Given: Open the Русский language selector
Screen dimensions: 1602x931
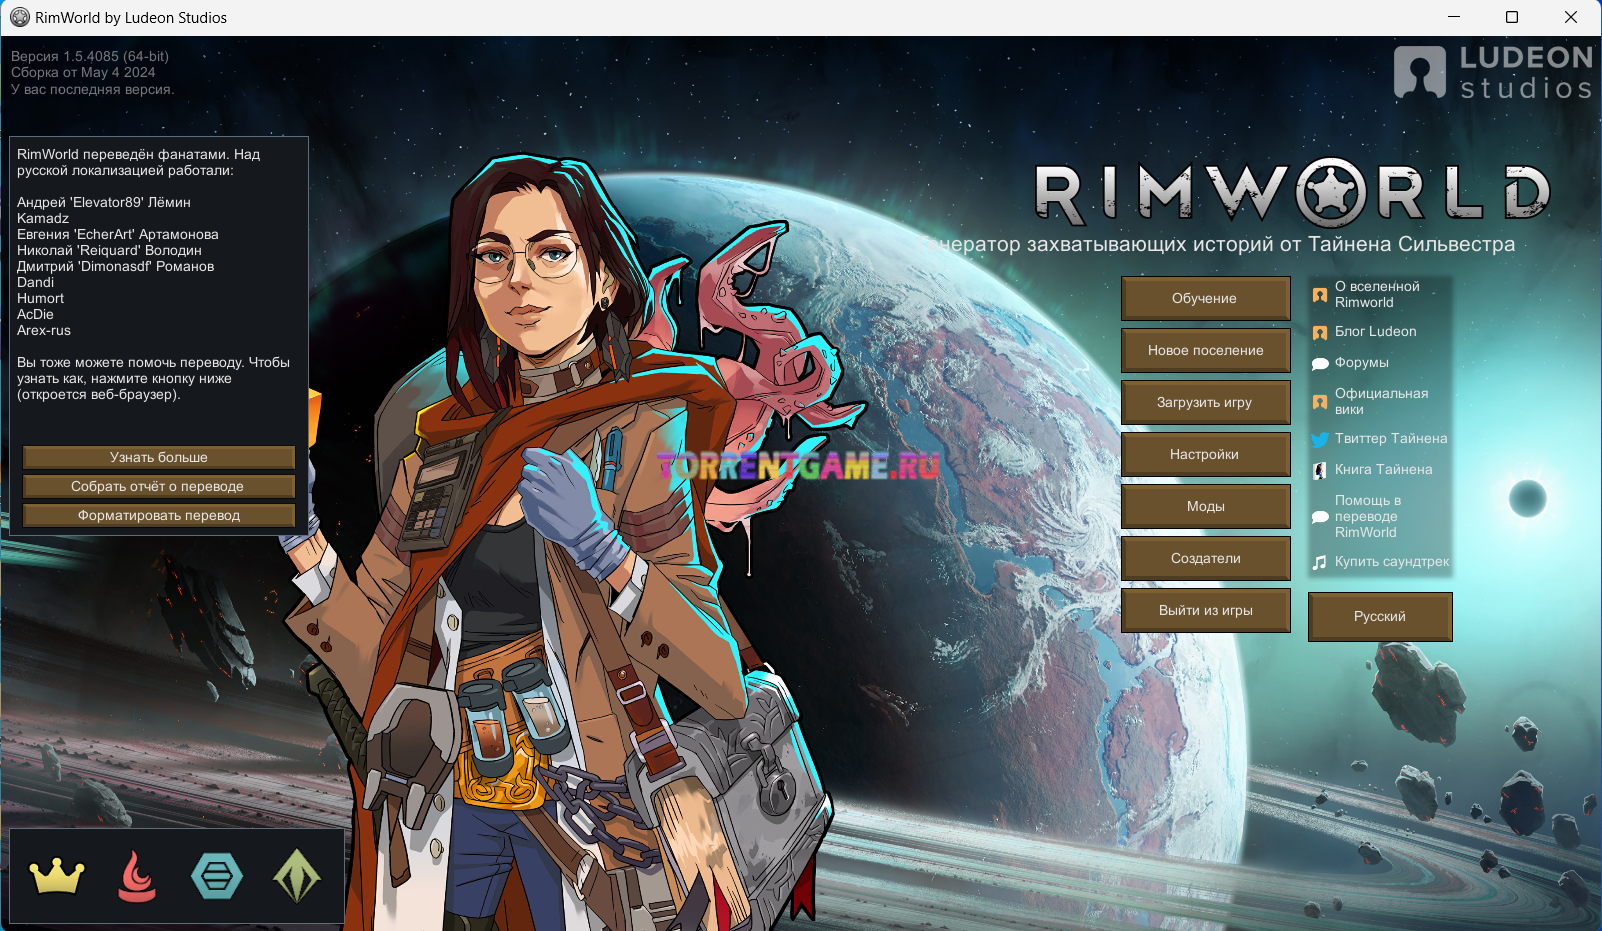Looking at the screenshot, I should (1379, 617).
